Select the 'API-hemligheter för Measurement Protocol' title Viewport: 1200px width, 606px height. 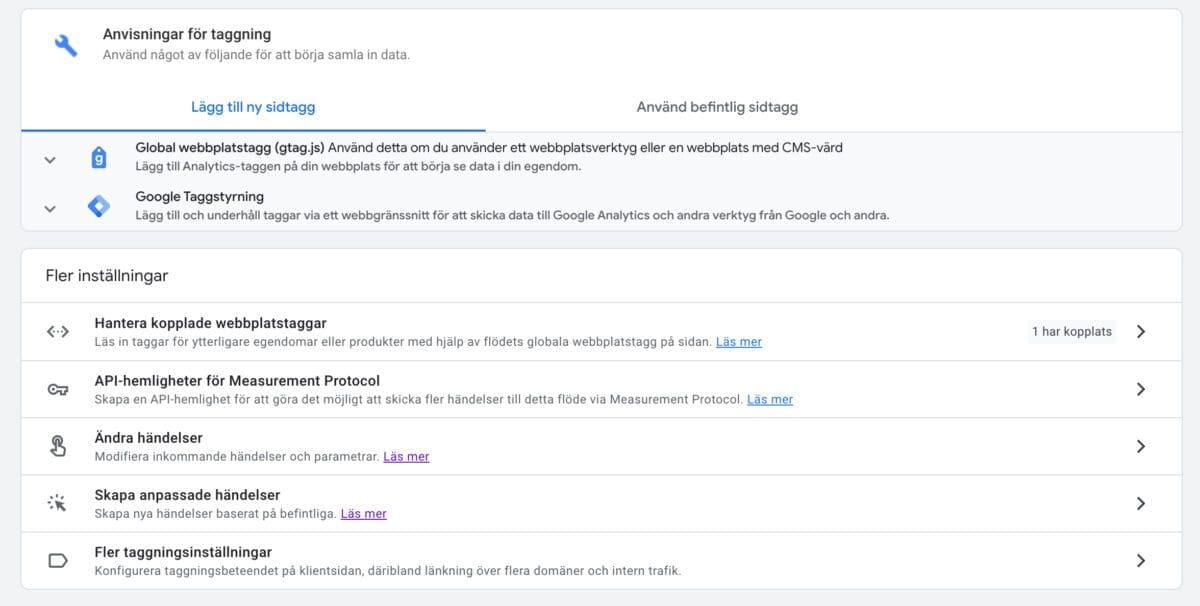237,380
